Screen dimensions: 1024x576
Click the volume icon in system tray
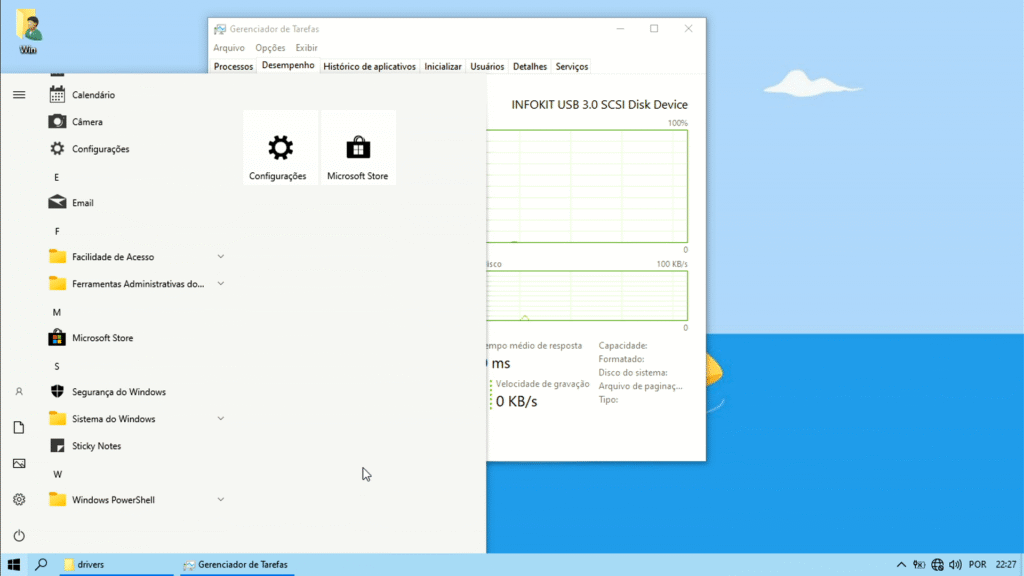(955, 565)
